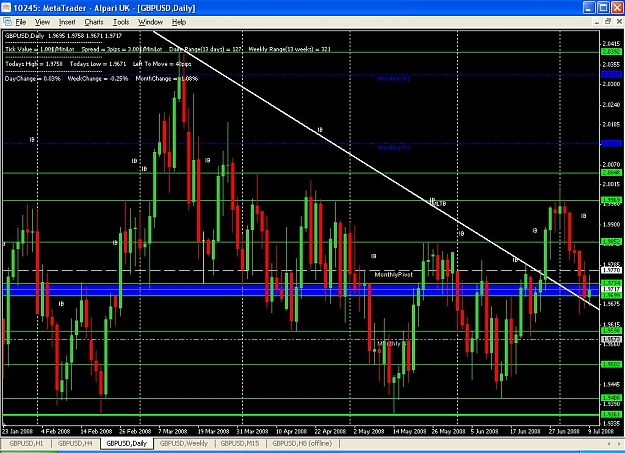Image resolution: width=625 pixels, height=453 pixels.
Task: Open the Window menu
Action: coord(150,22)
